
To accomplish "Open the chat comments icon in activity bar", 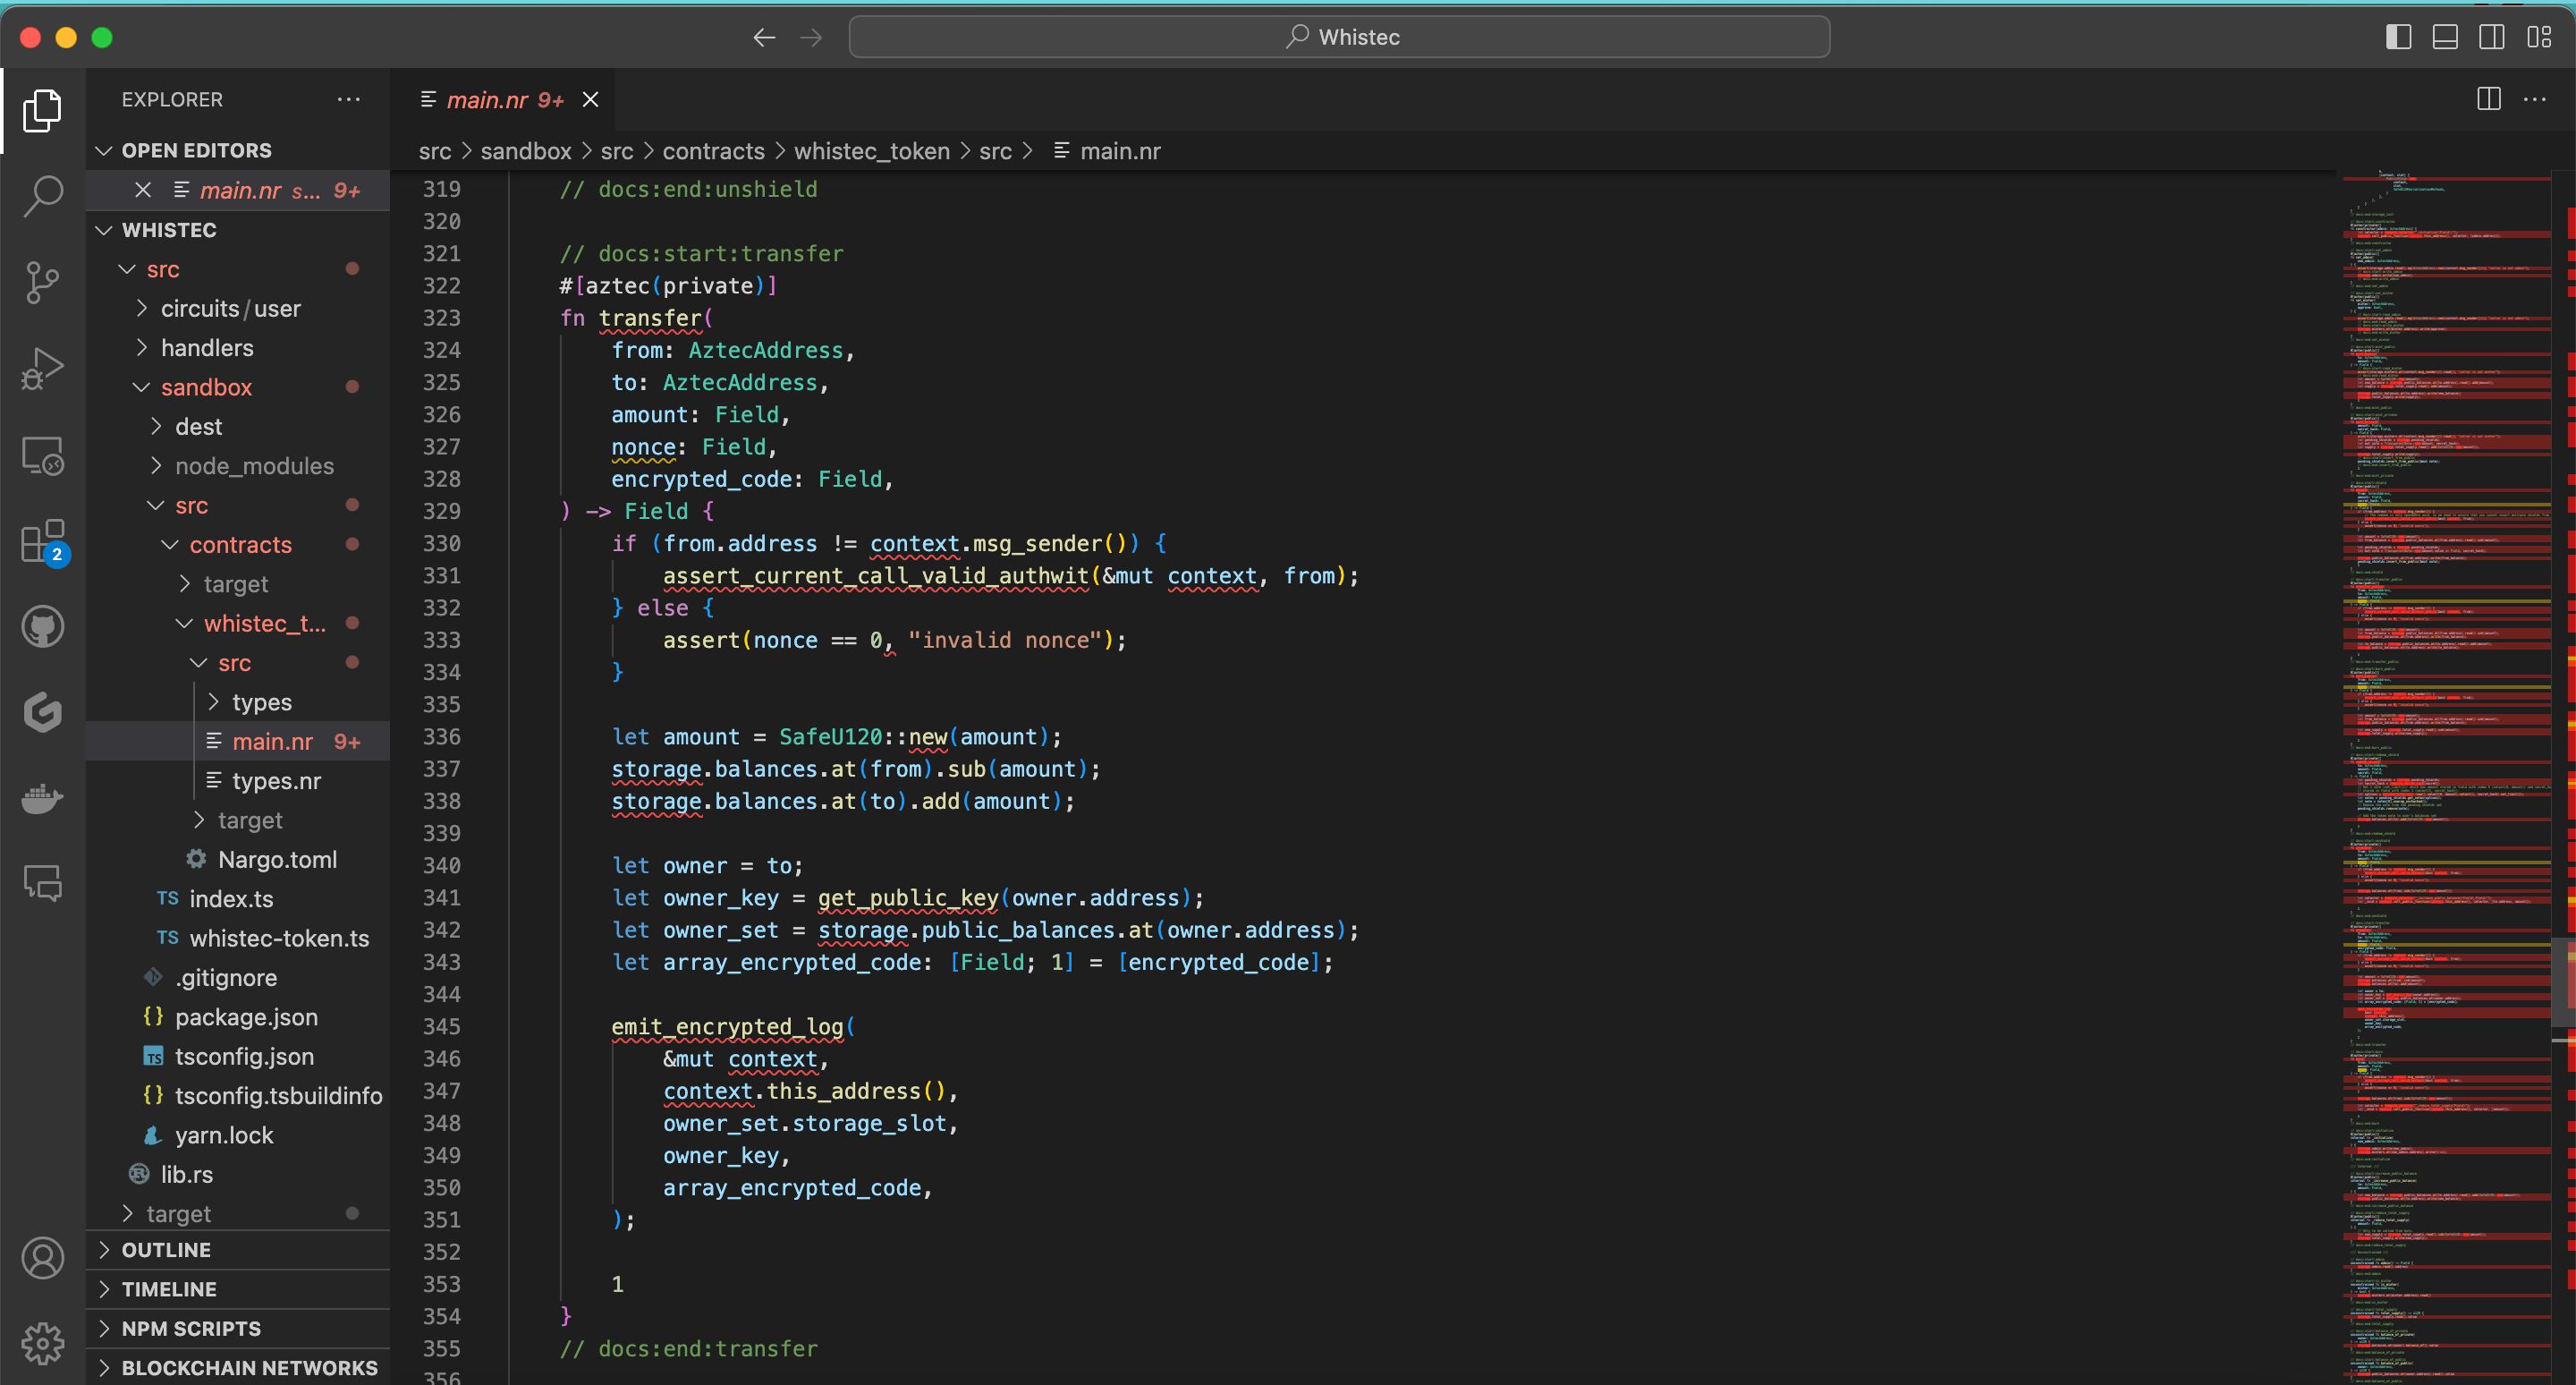I will coord(42,883).
